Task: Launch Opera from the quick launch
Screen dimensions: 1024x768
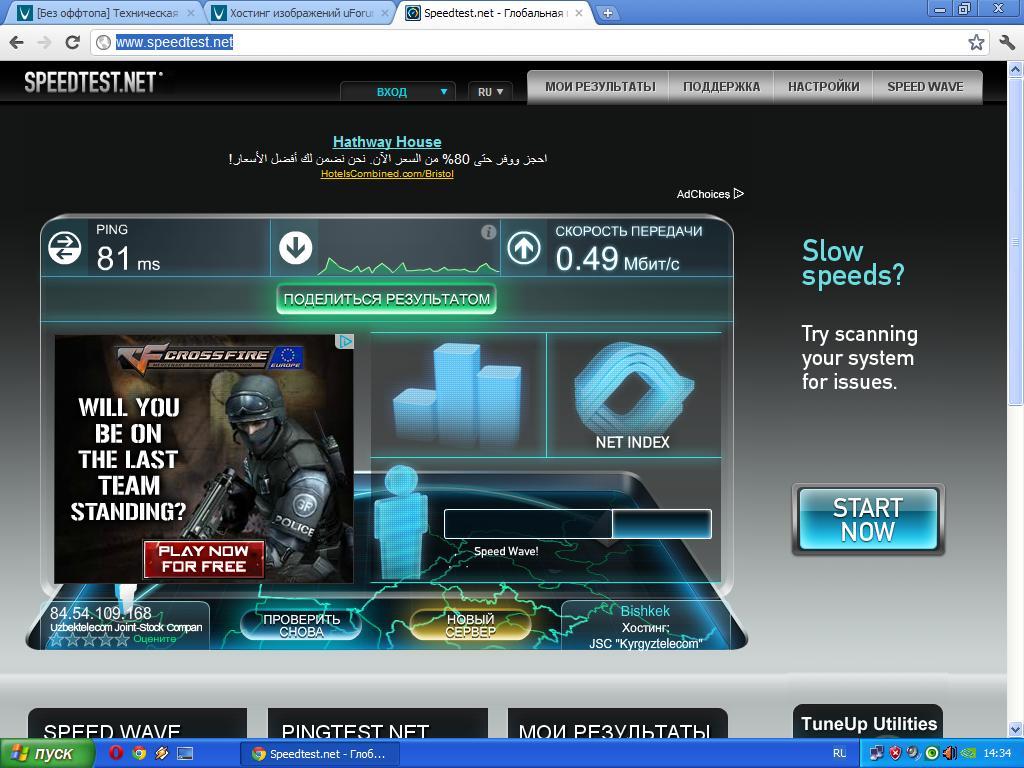Action: (x=116, y=753)
